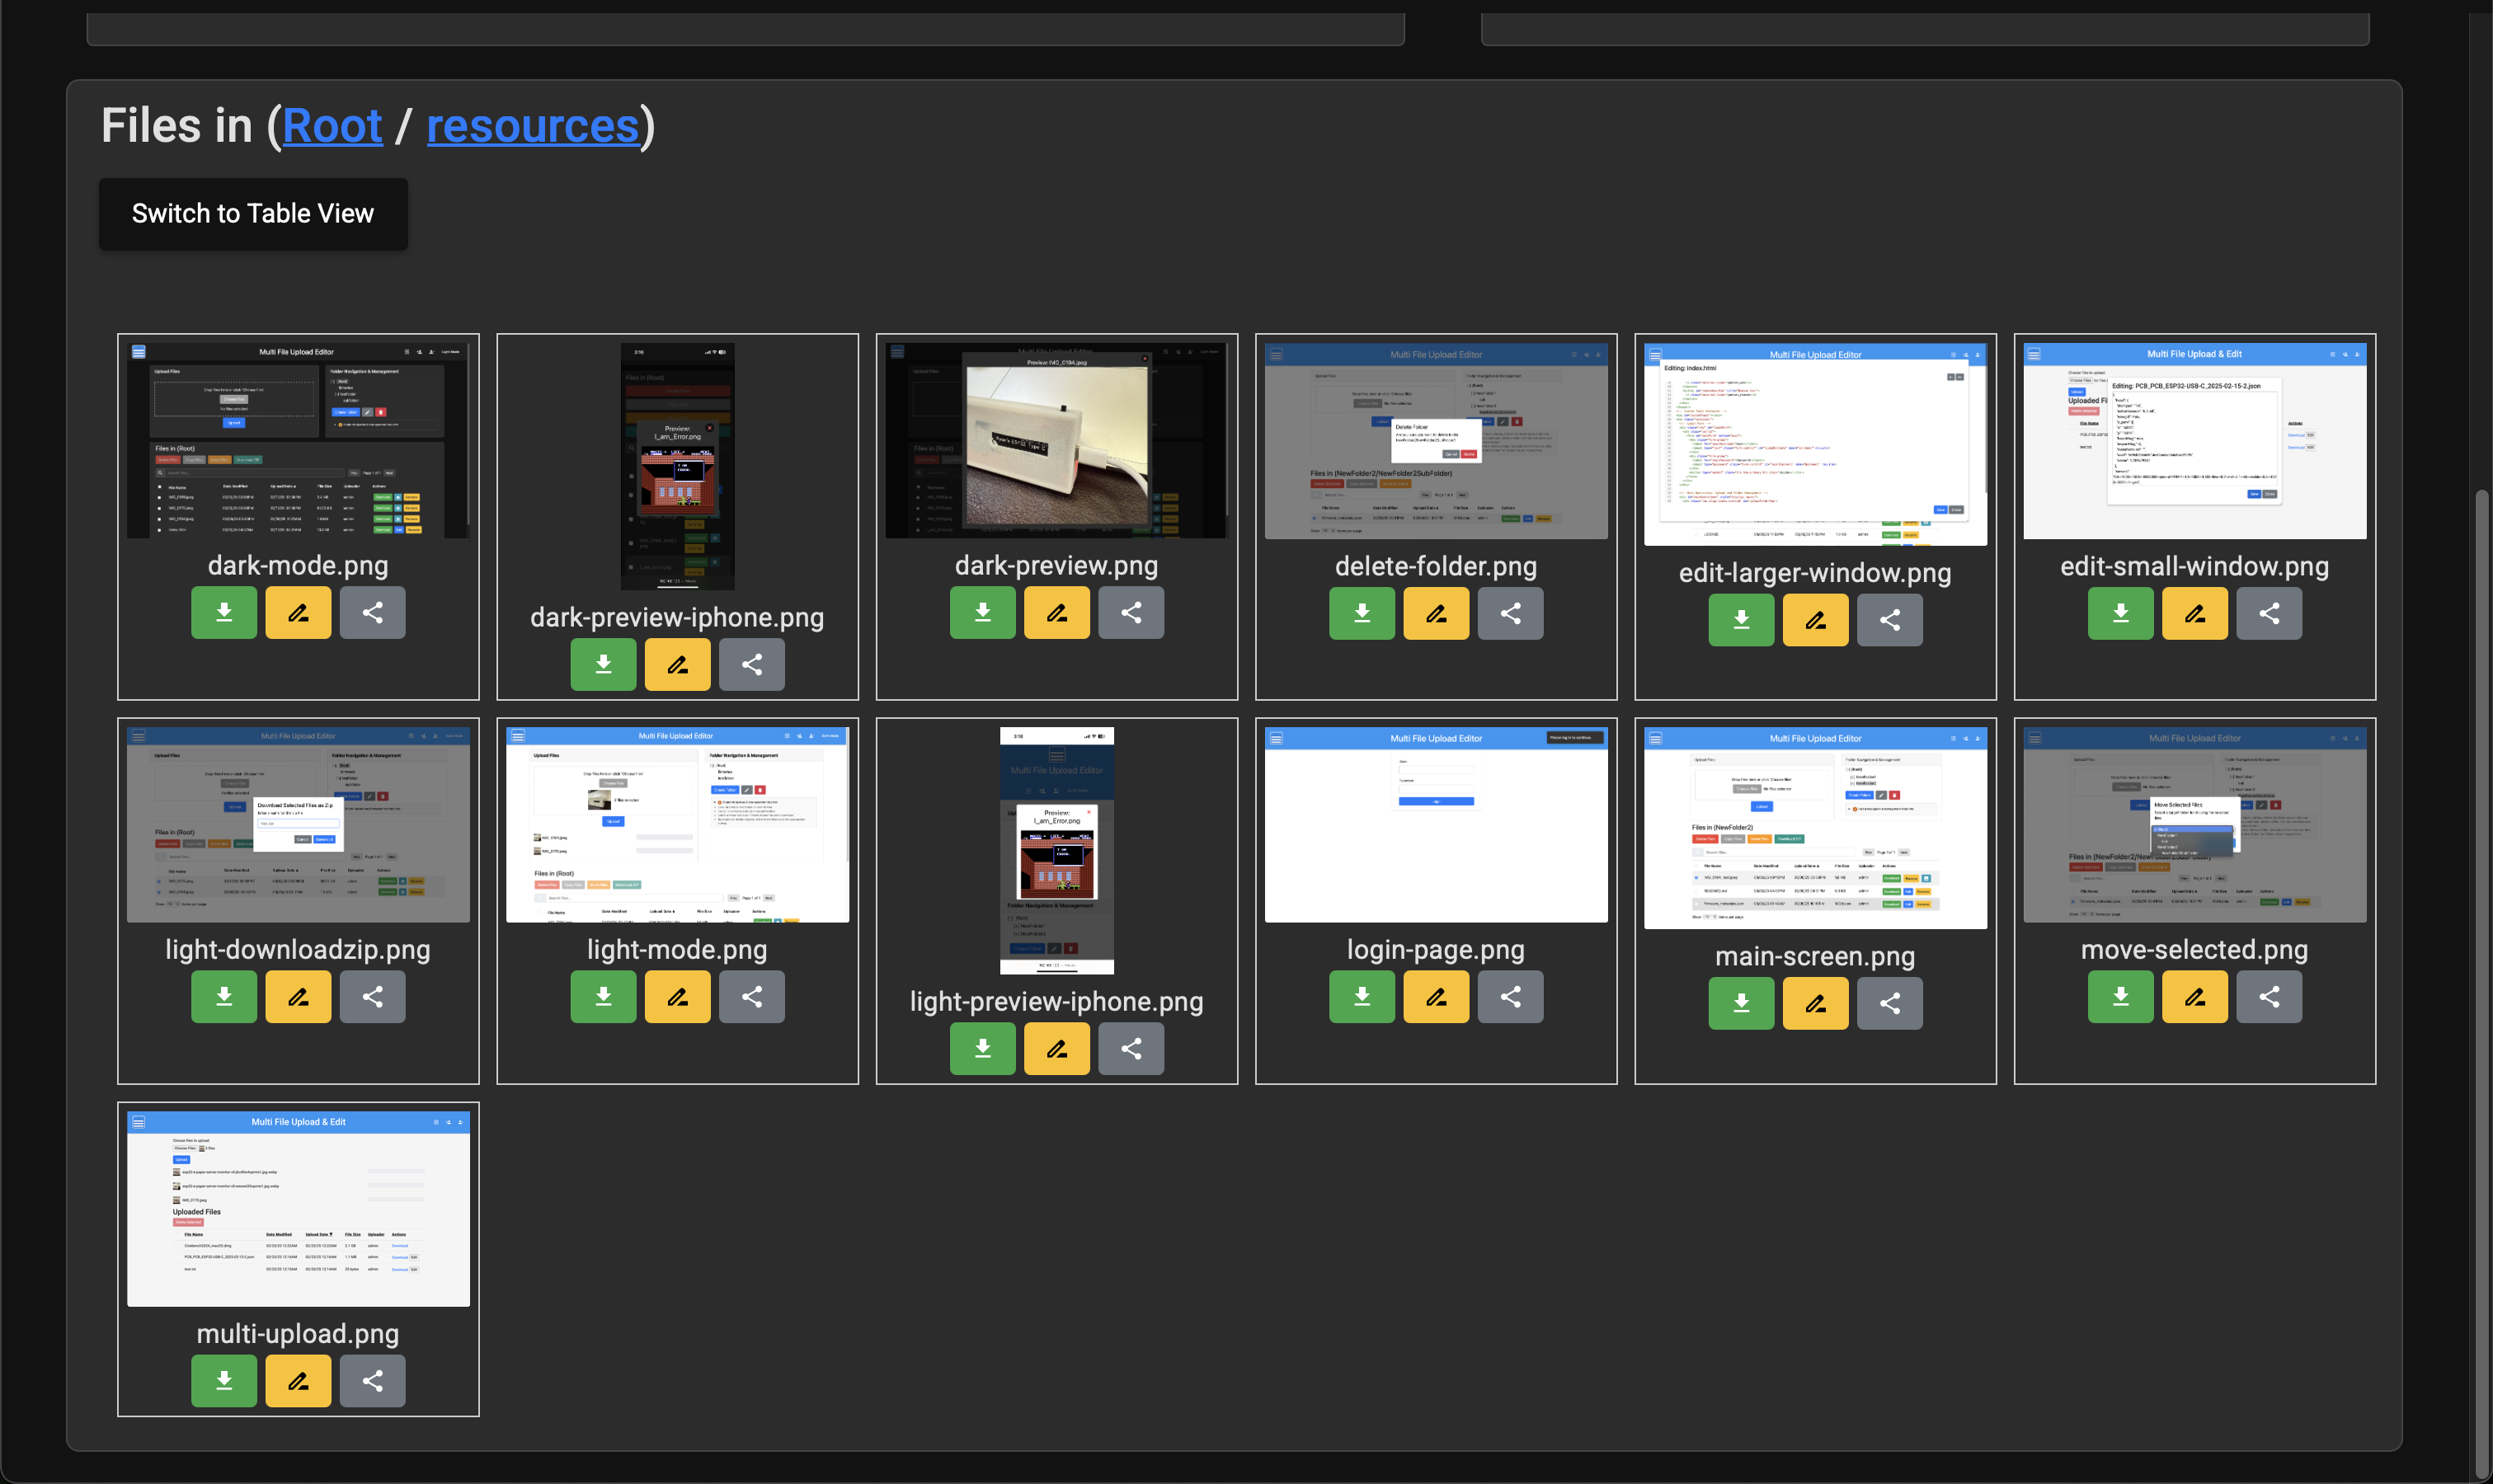
Task: Click the multi-upload.png thumbnail preview
Action: click(298, 1208)
